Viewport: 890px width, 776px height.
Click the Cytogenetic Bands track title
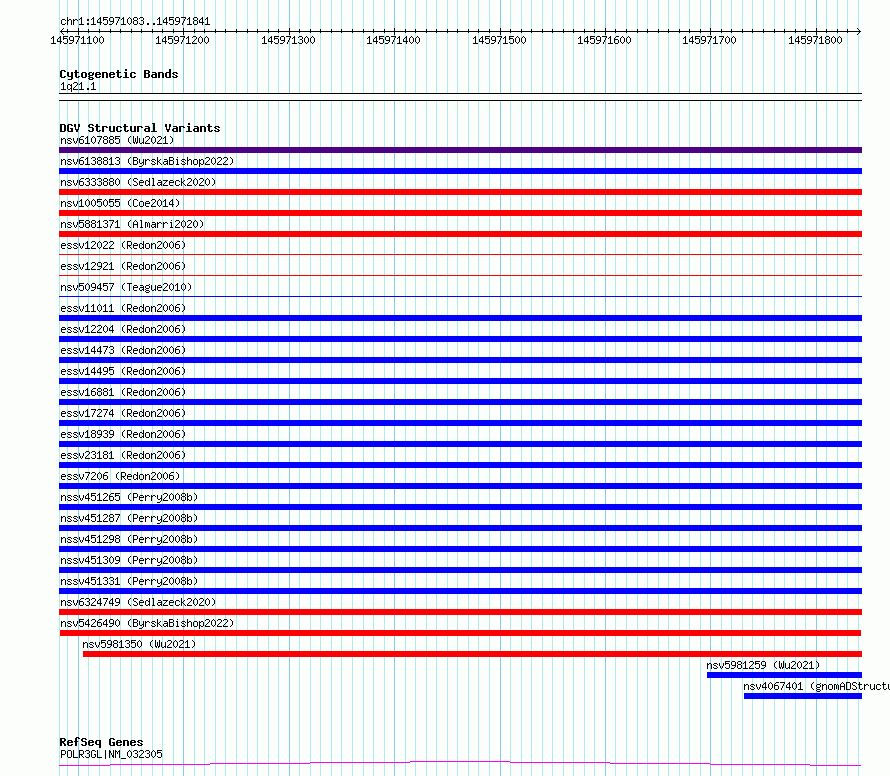[x=119, y=74]
